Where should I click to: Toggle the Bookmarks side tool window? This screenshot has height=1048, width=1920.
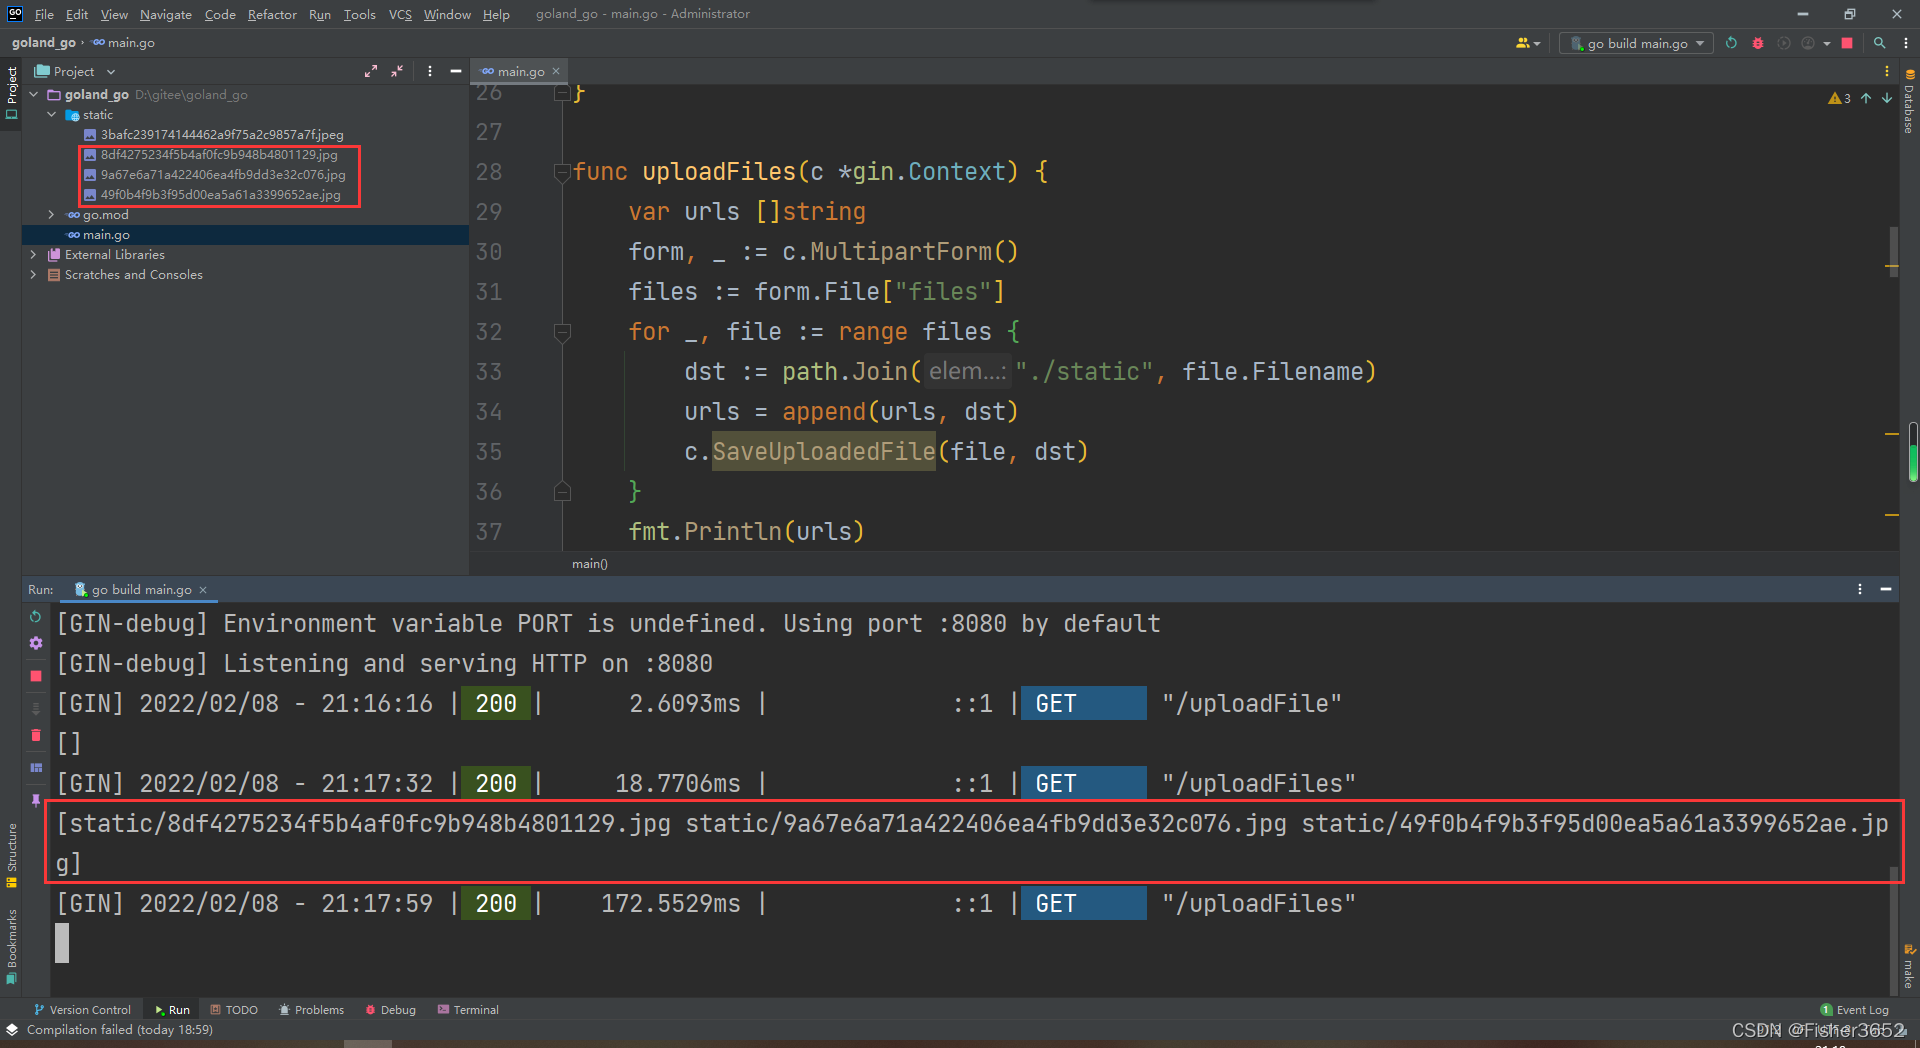point(12,946)
